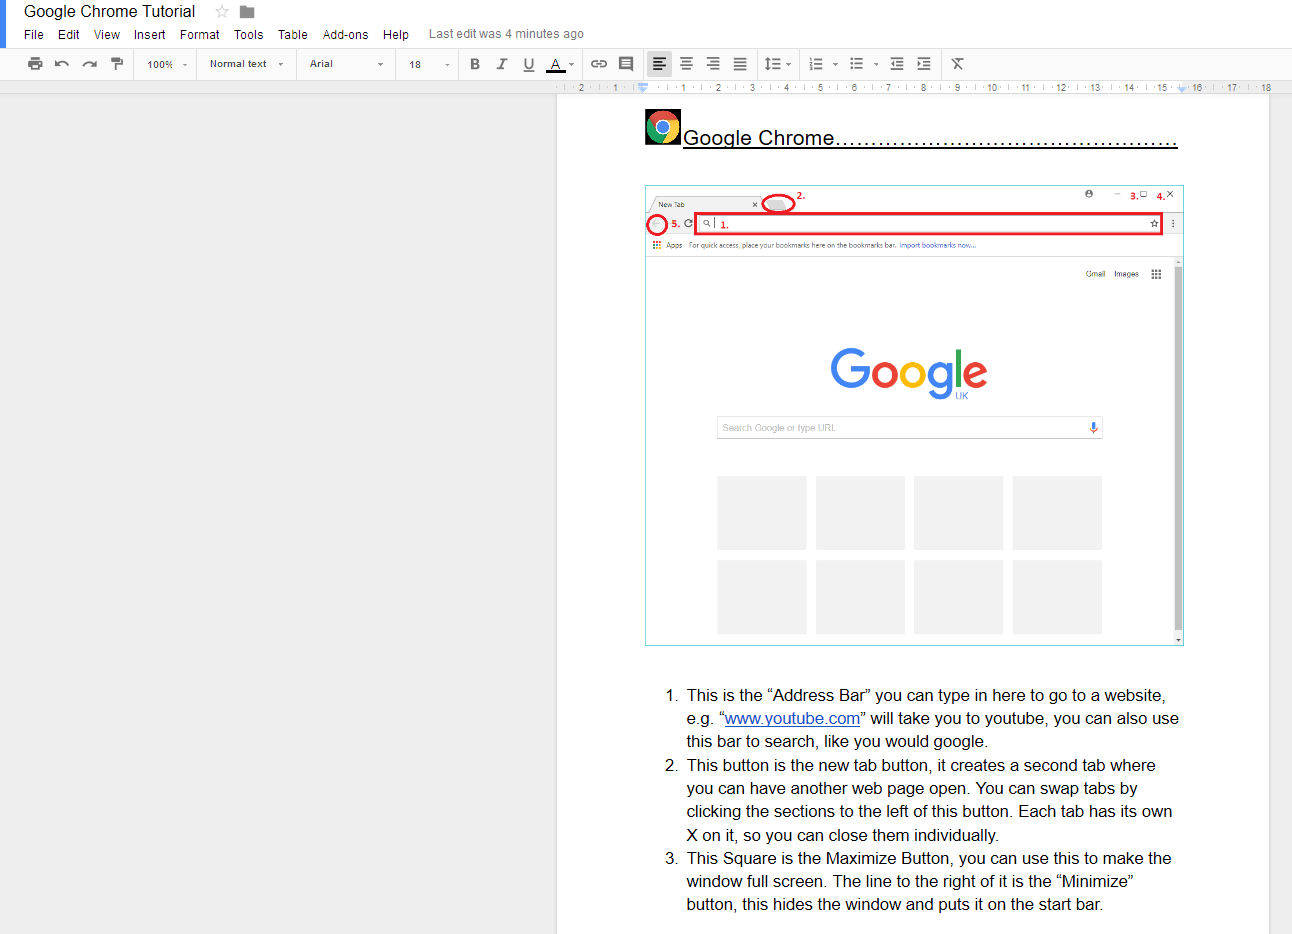Click the document title 'Google Chrome Tutorial'
Viewport: 1292px width, 934px height.
110,12
